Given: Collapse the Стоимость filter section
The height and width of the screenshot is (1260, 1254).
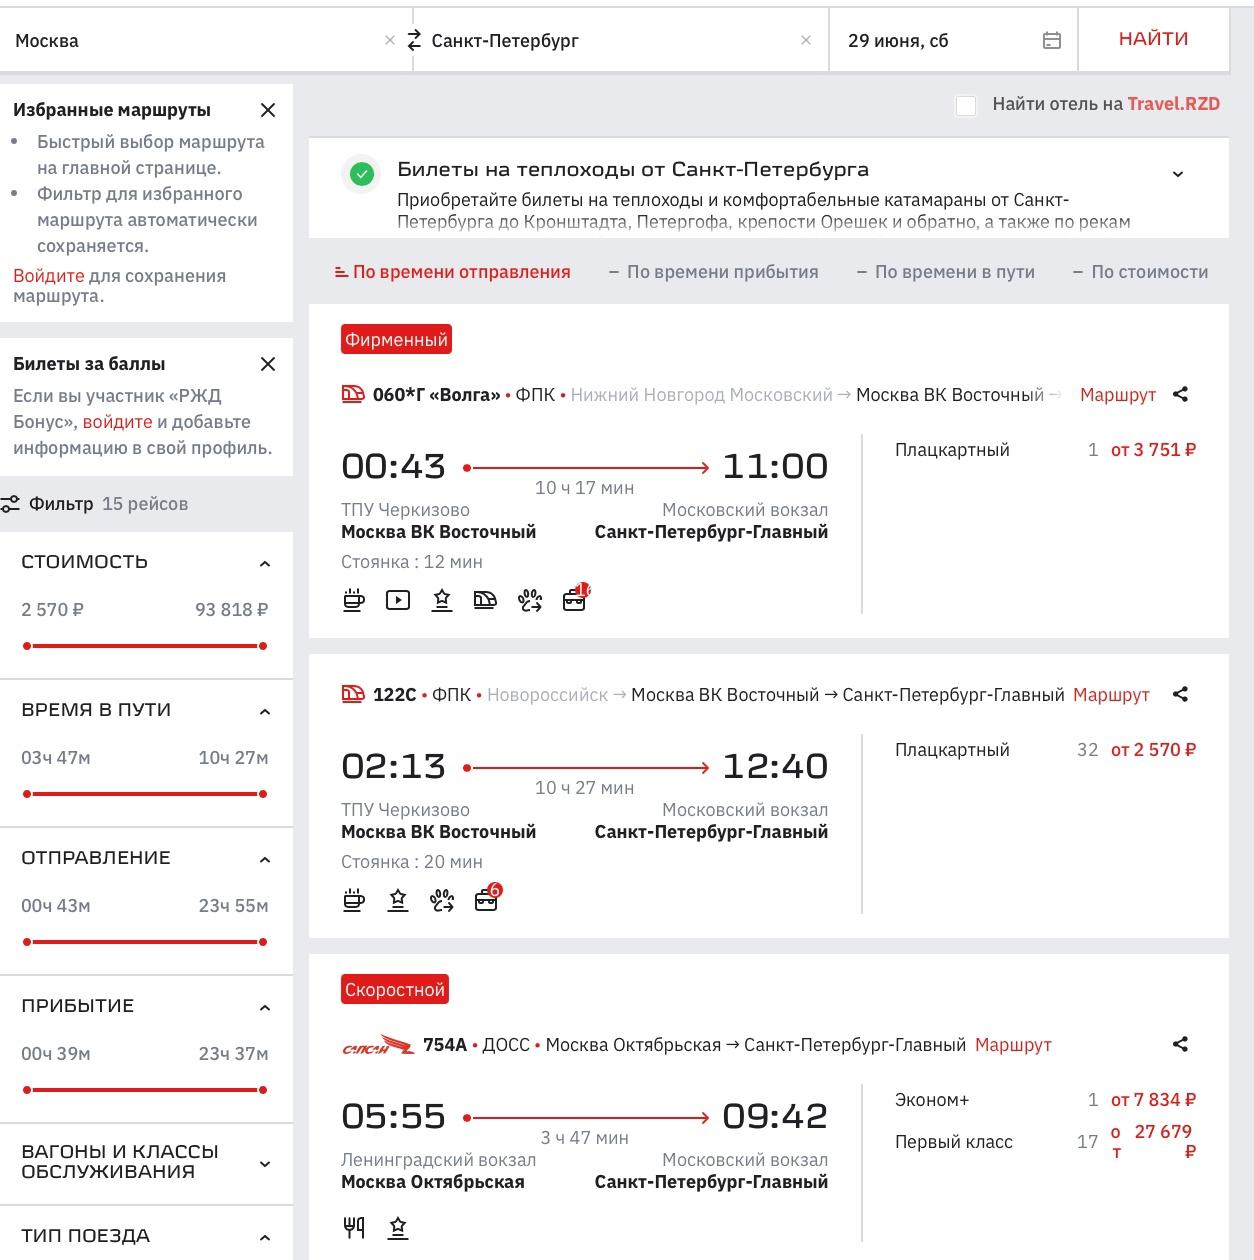Looking at the screenshot, I should coord(264,563).
